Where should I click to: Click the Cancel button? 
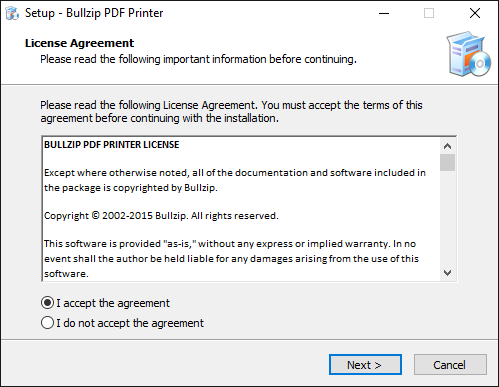[x=450, y=365]
